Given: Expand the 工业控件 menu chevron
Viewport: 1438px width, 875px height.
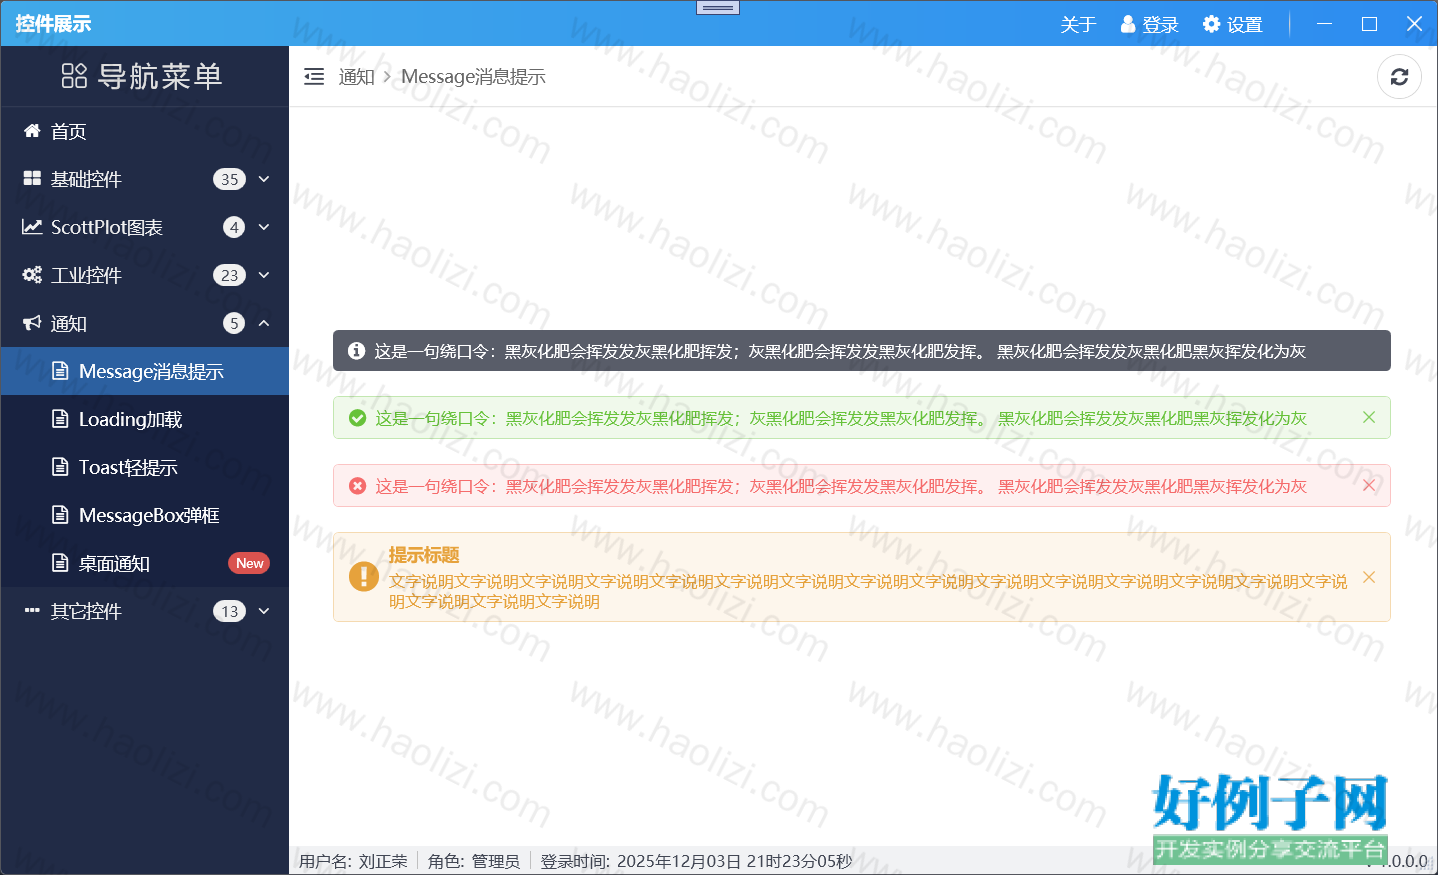Looking at the screenshot, I should (x=264, y=275).
